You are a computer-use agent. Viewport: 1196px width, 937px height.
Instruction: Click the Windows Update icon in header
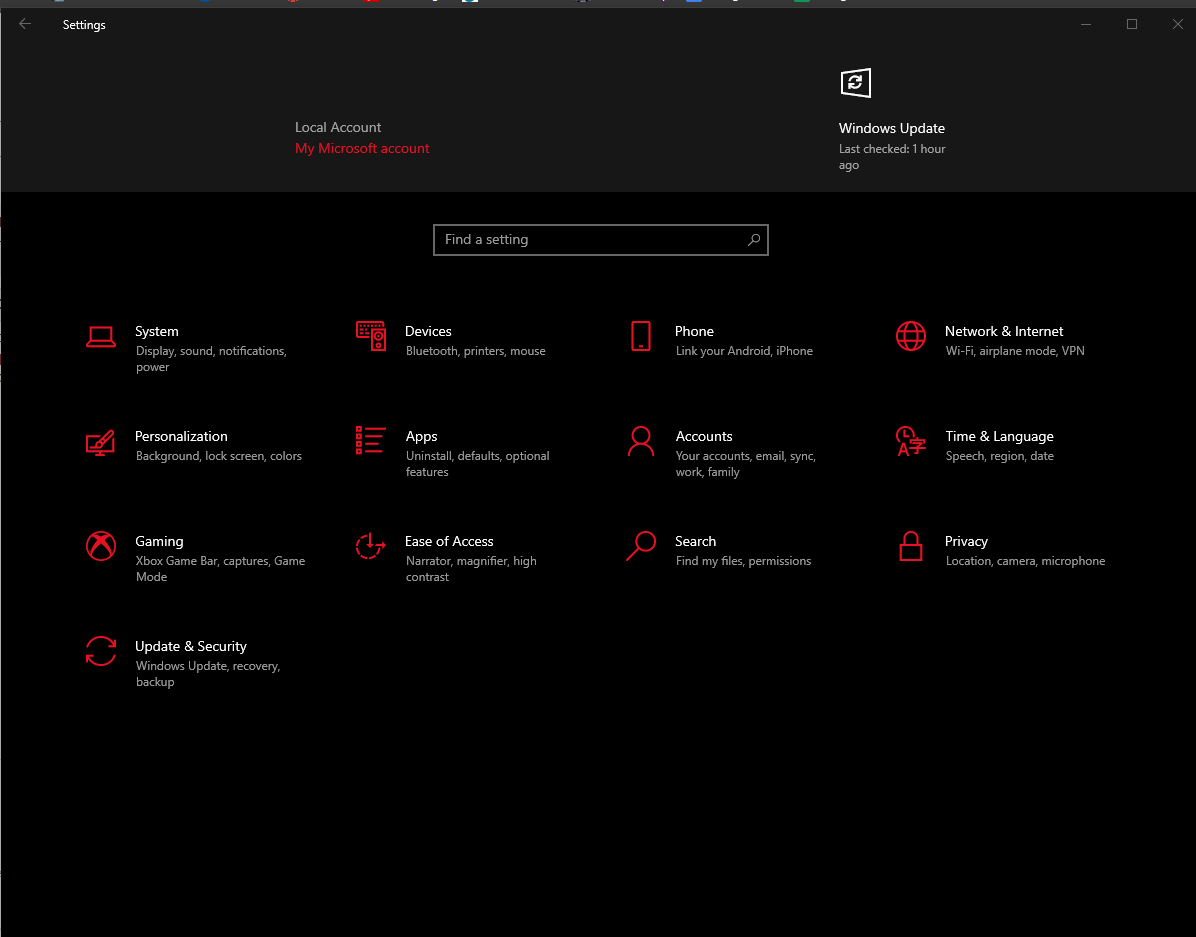click(855, 83)
